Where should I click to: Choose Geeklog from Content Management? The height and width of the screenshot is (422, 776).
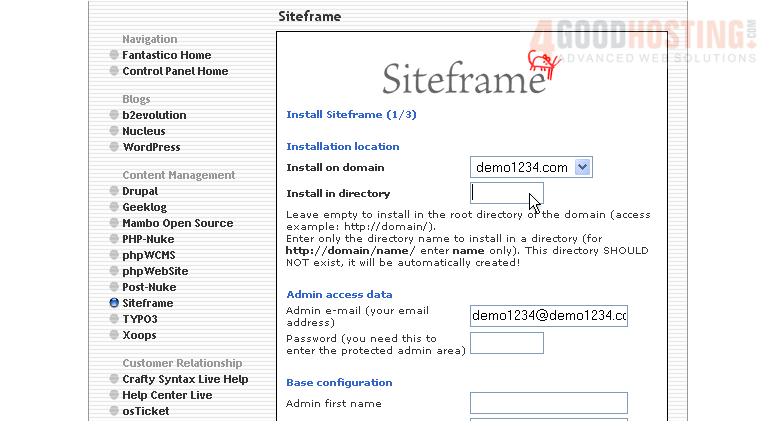point(146,207)
